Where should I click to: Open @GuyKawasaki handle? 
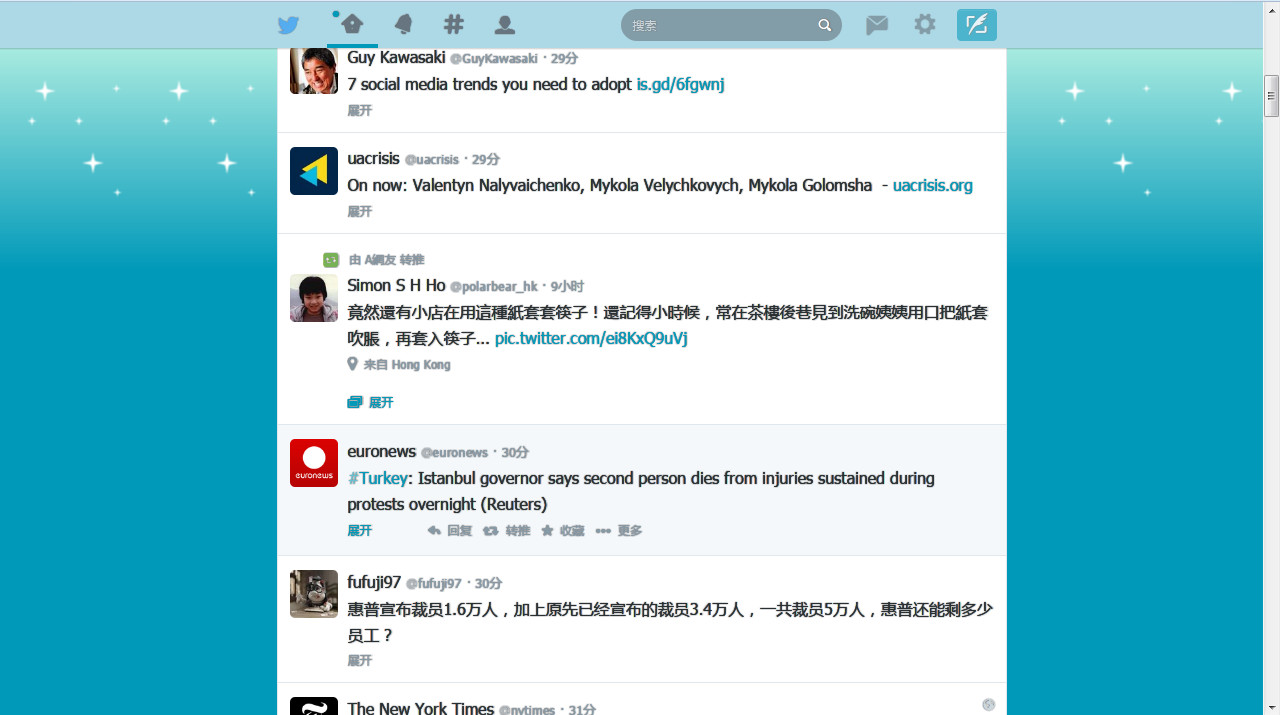click(494, 60)
